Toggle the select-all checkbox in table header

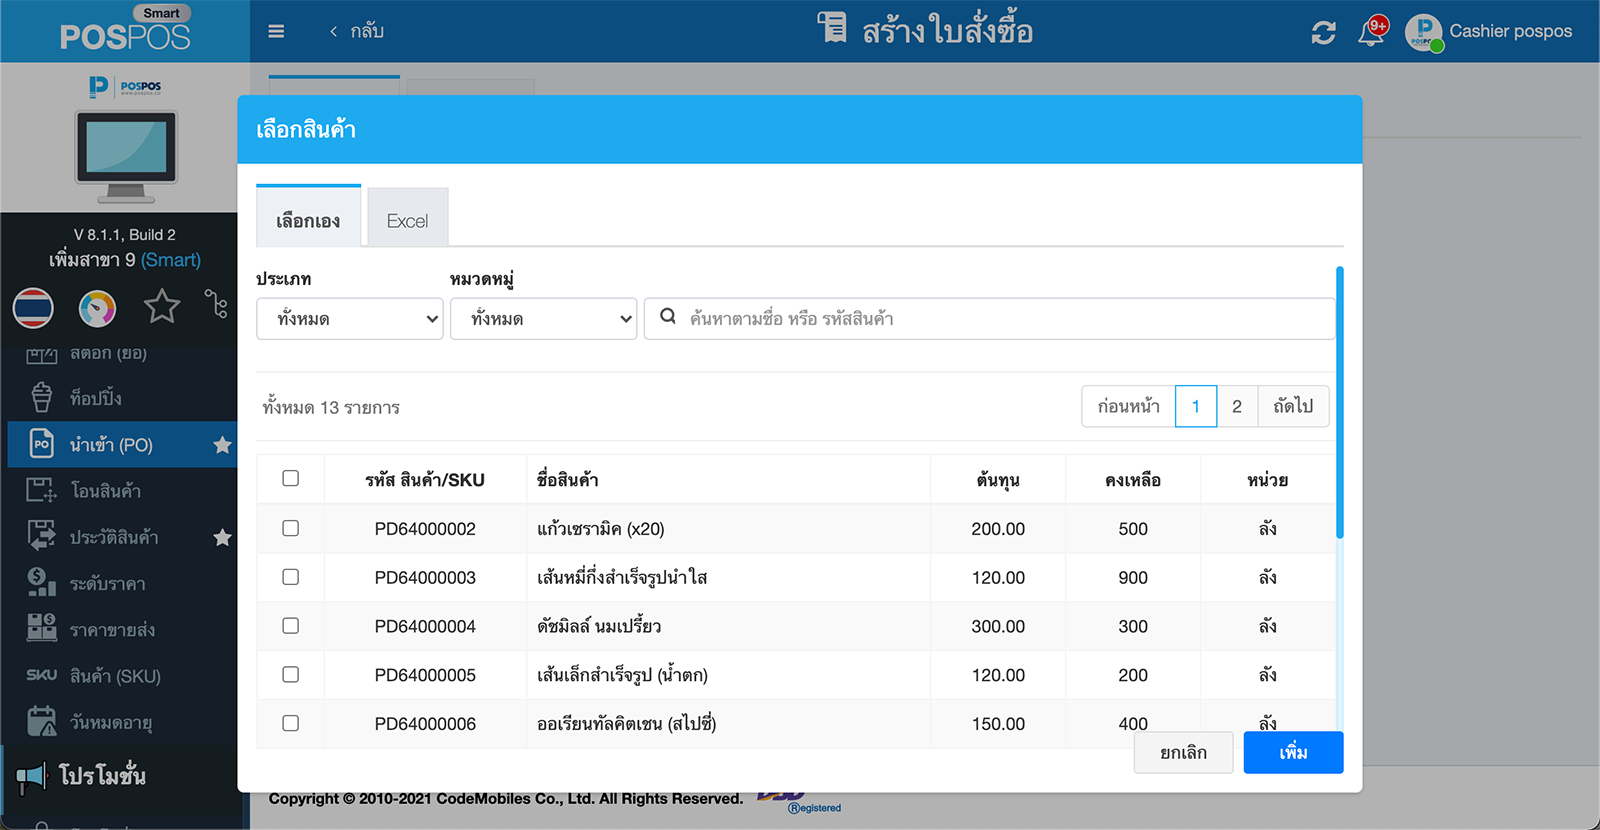(290, 478)
